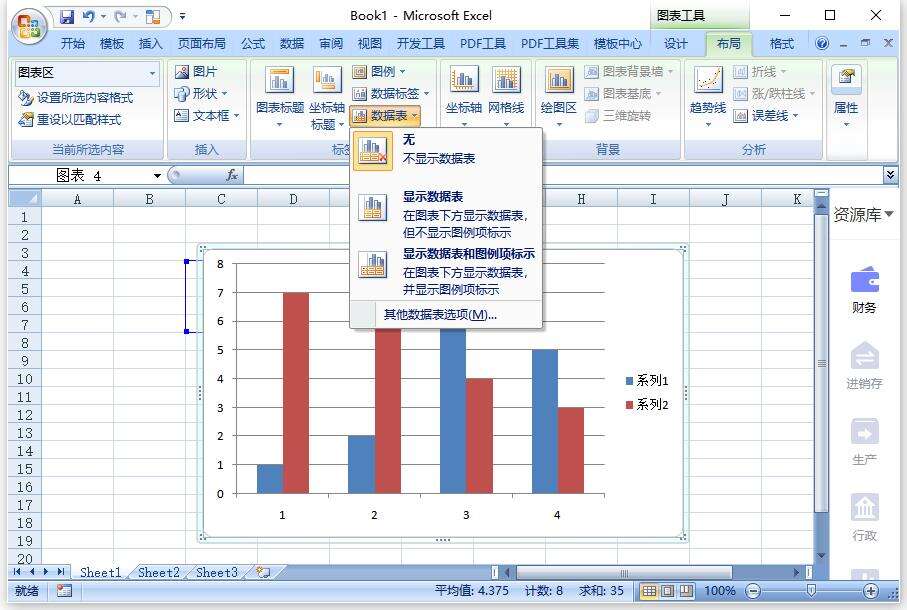907x610 pixels.
Task: Open axis titles (坐标轴标题) options
Action: [x=327, y=97]
